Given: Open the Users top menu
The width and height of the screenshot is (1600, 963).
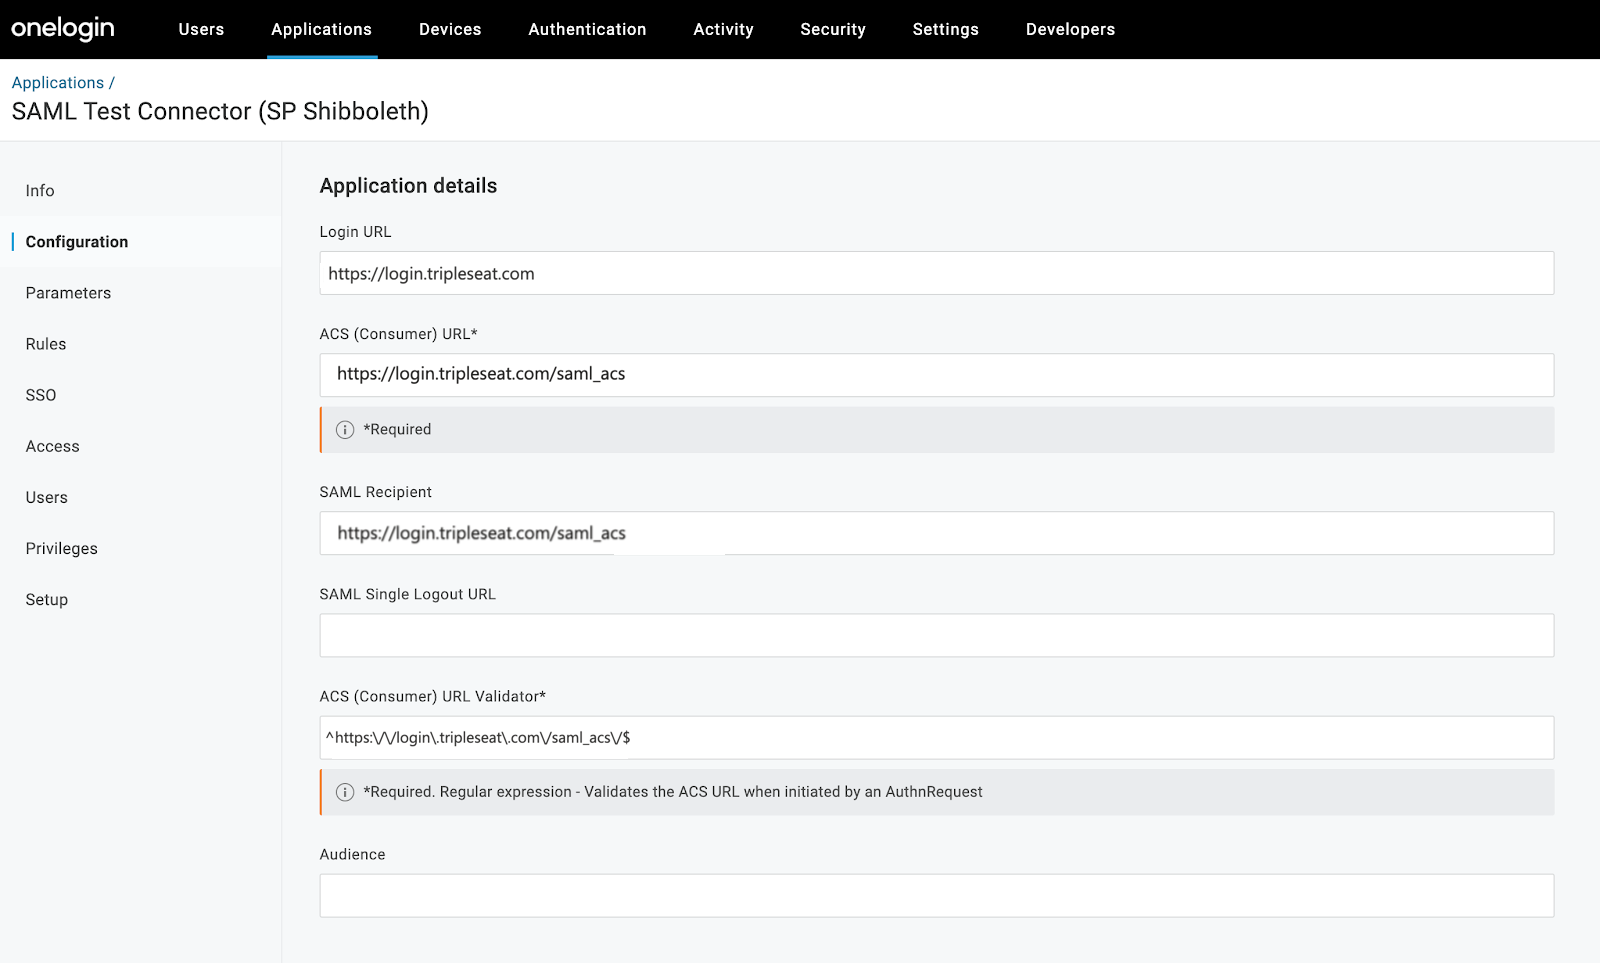Looking at the screenshot, I should (x=201, y=29).
